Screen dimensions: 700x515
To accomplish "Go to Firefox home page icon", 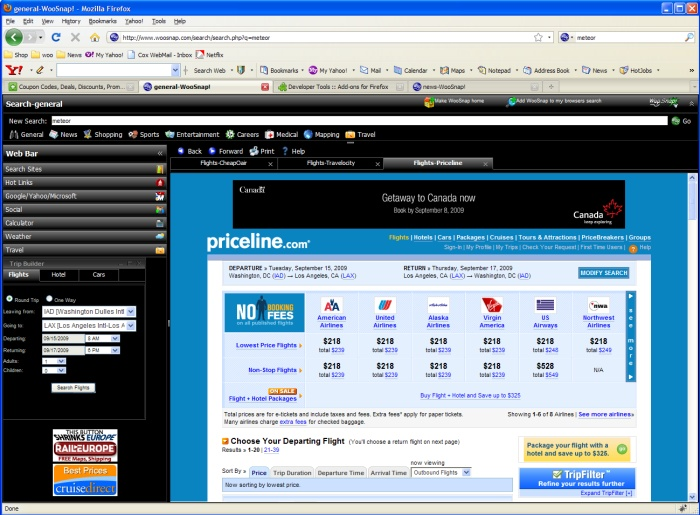I will (x=95, y=37).
